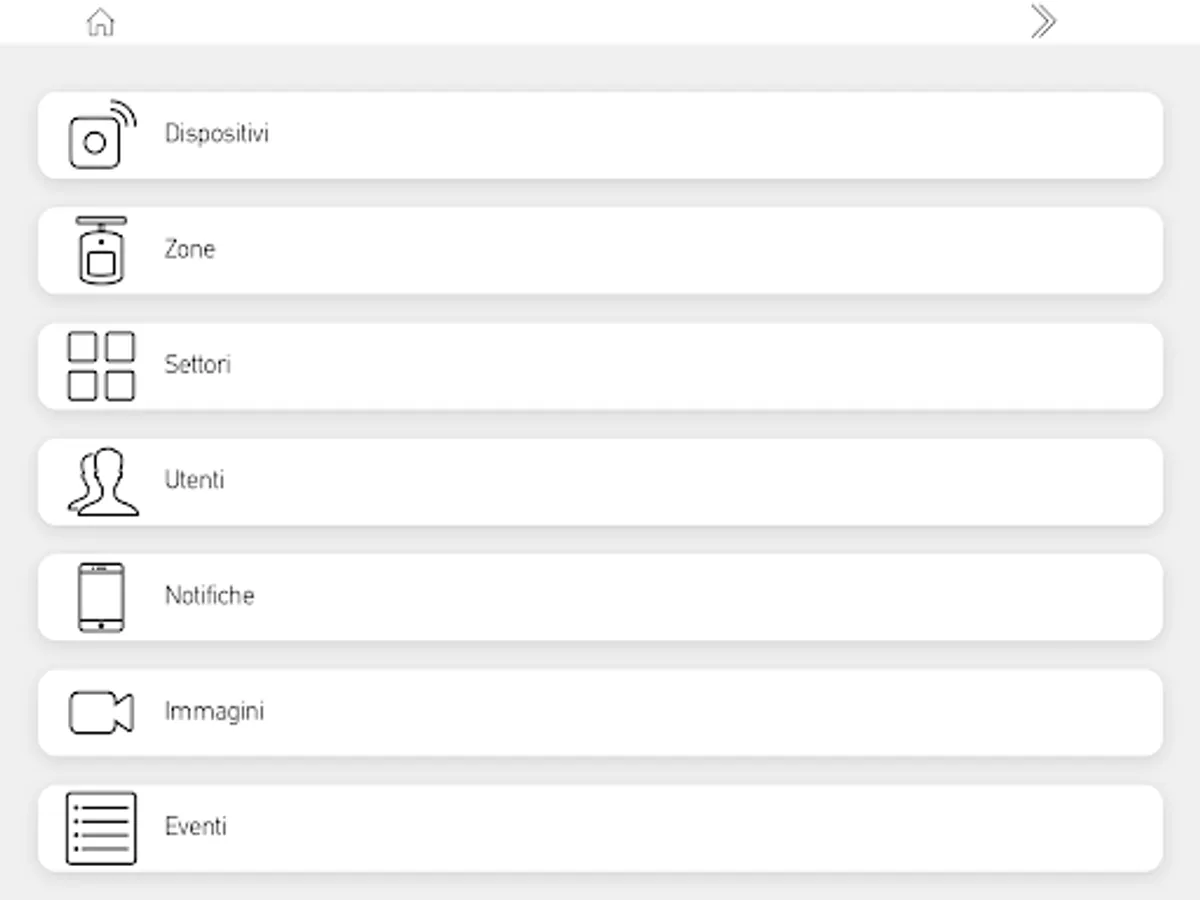The height and width of the screenshot is (900, 1200).
Task: Click the empty right area of Settori row
Action: point(800,366)
